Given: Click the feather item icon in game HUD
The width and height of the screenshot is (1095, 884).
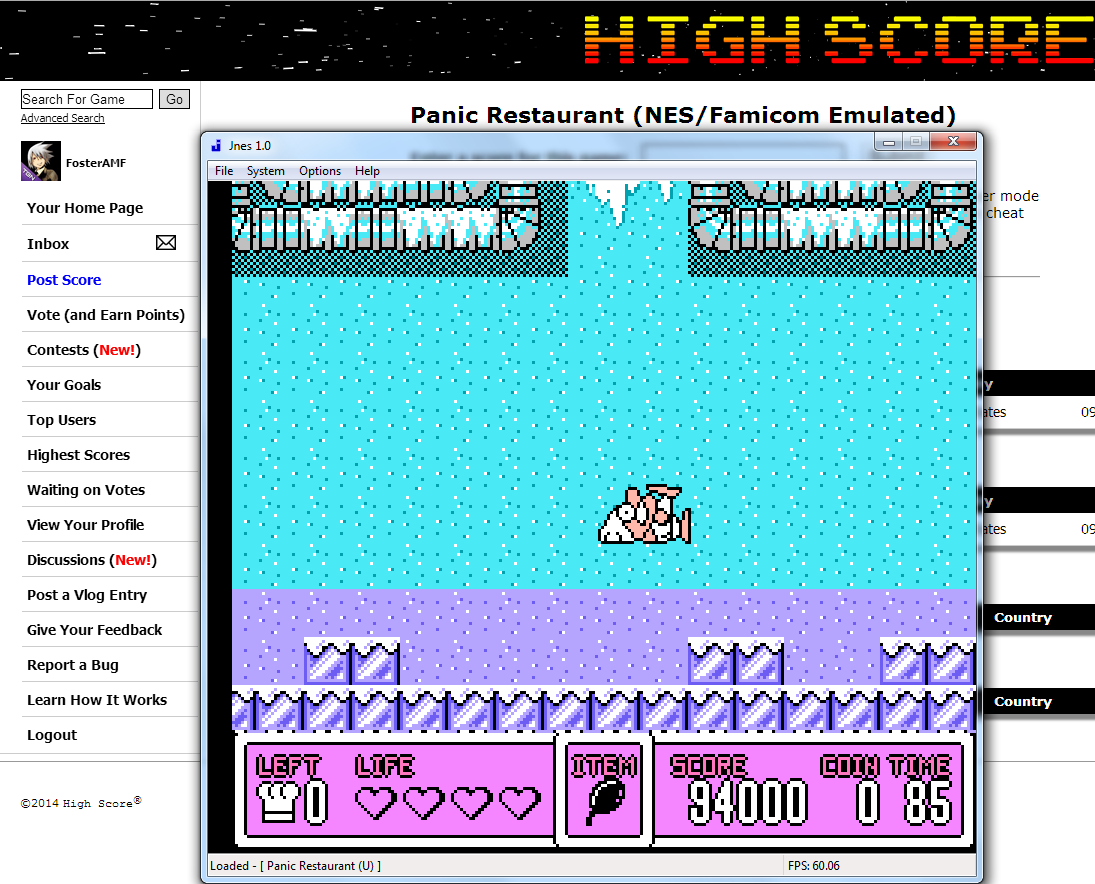Looking at the screenshot, I should click(x=603, y=802).
